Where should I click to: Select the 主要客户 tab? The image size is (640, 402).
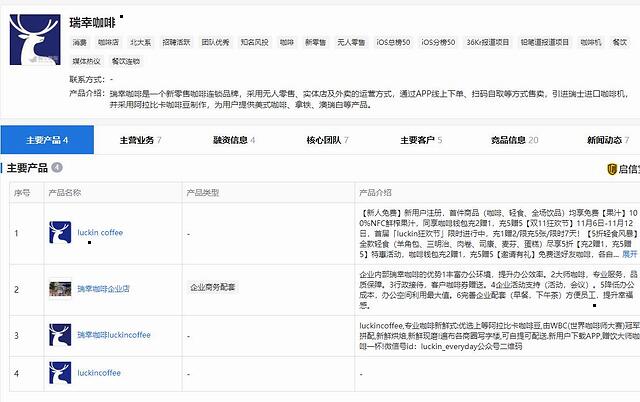click(x=421, y=140)
